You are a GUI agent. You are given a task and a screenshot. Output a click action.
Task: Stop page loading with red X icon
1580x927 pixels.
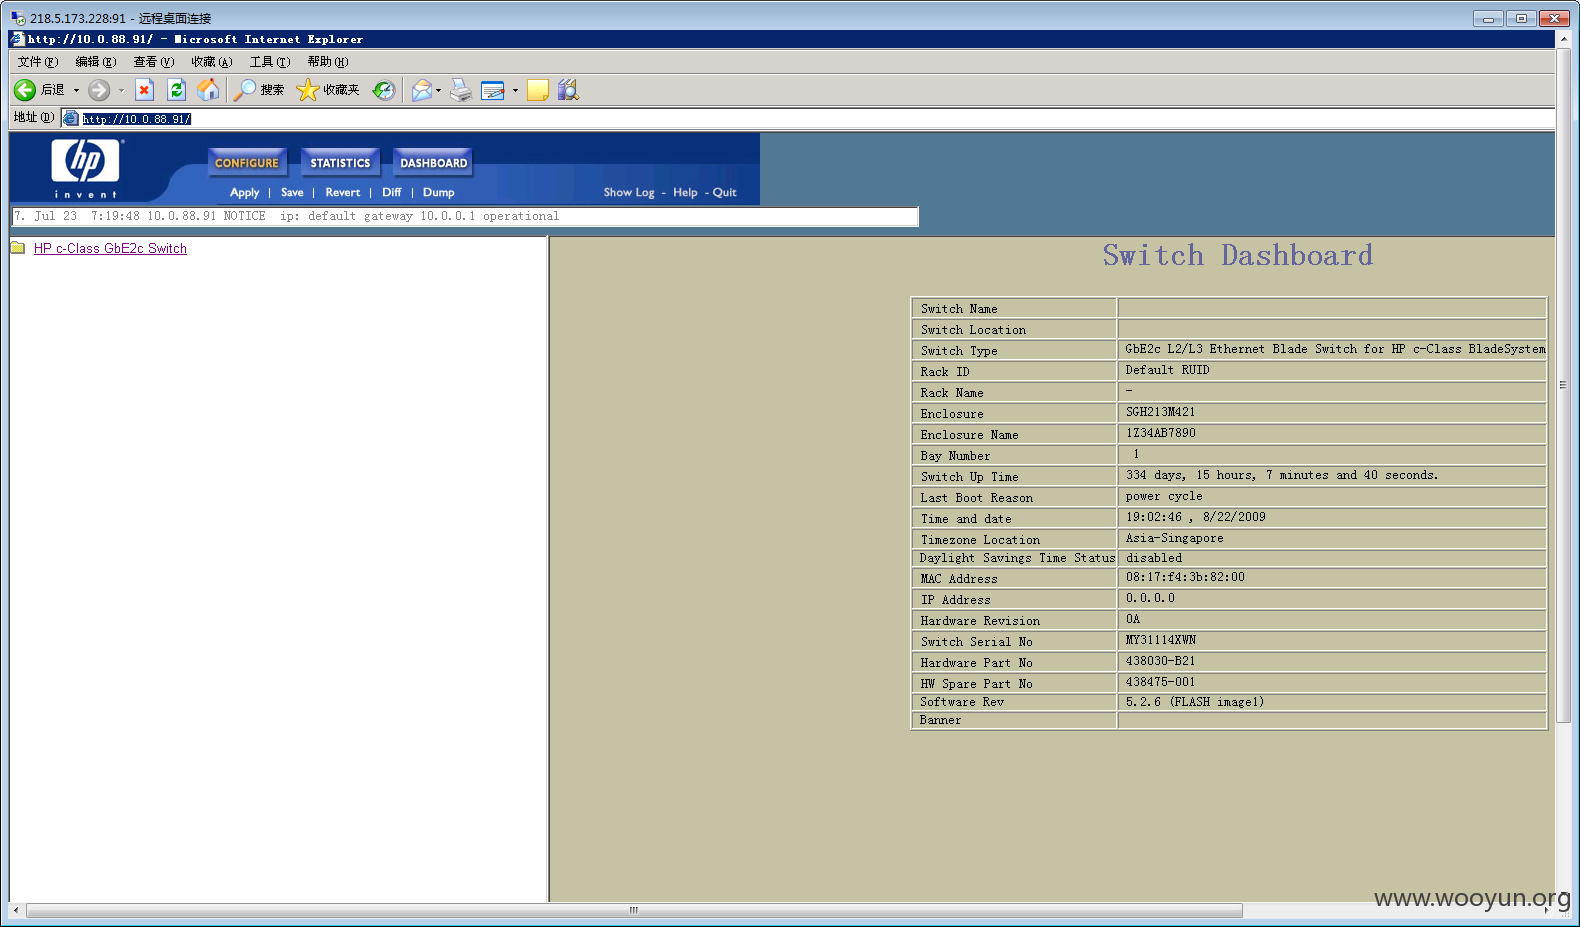(x=145, y=90)
